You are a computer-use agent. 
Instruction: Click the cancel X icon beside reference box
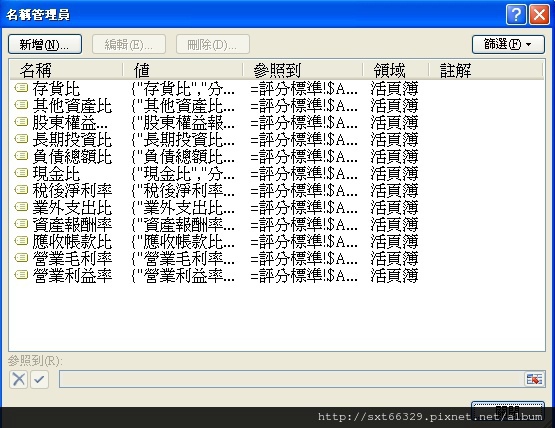point(18,379)
